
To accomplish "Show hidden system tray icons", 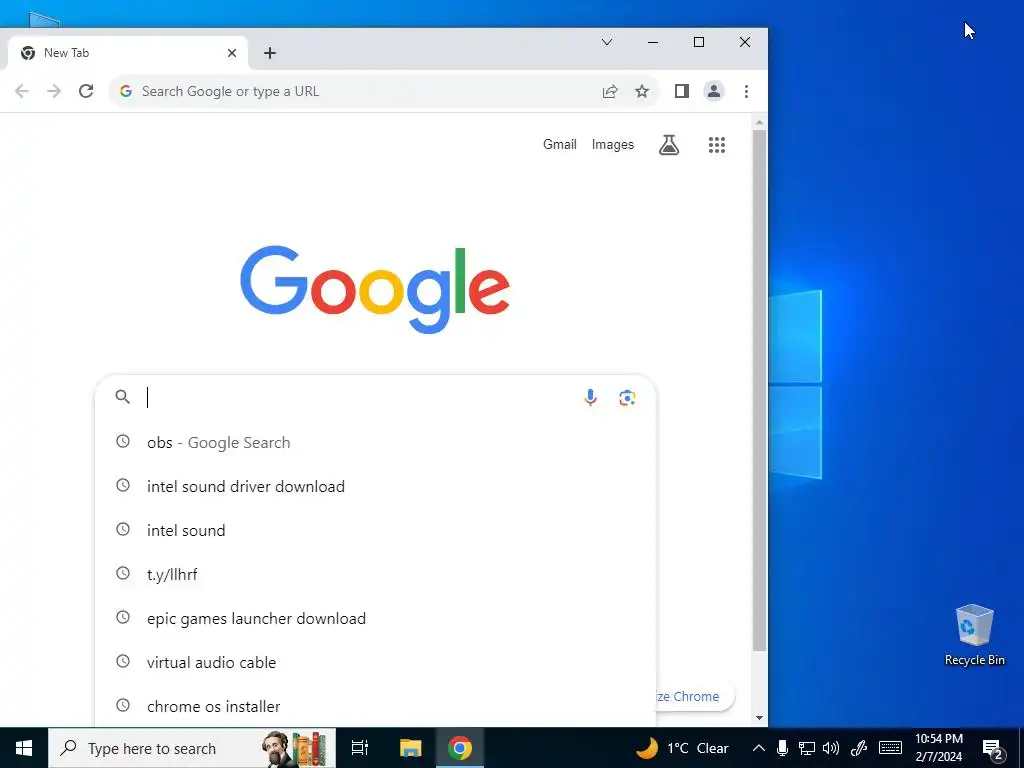I will [758, 748].
